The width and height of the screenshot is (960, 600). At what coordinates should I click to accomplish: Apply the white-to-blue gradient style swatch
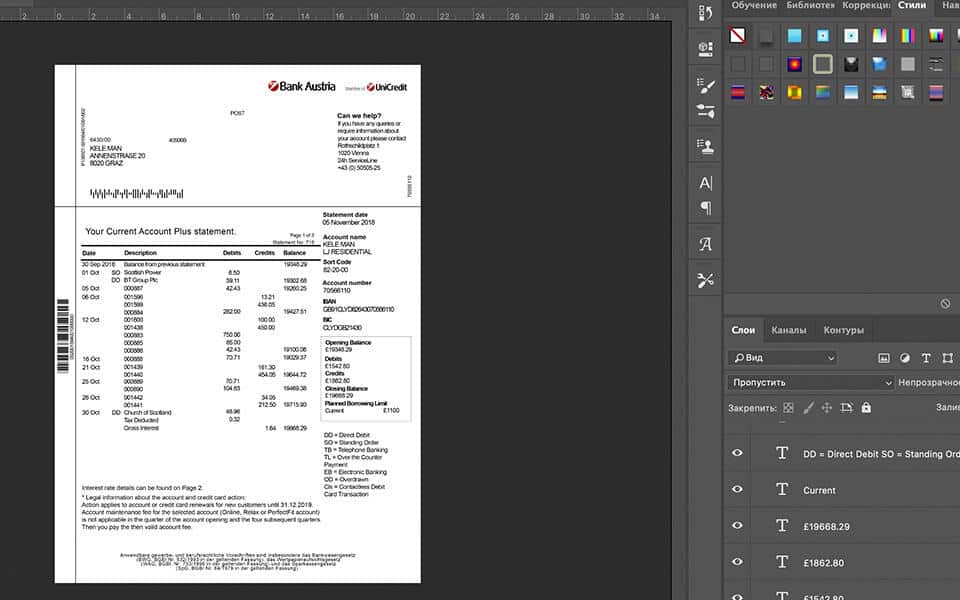click(851, 92)
